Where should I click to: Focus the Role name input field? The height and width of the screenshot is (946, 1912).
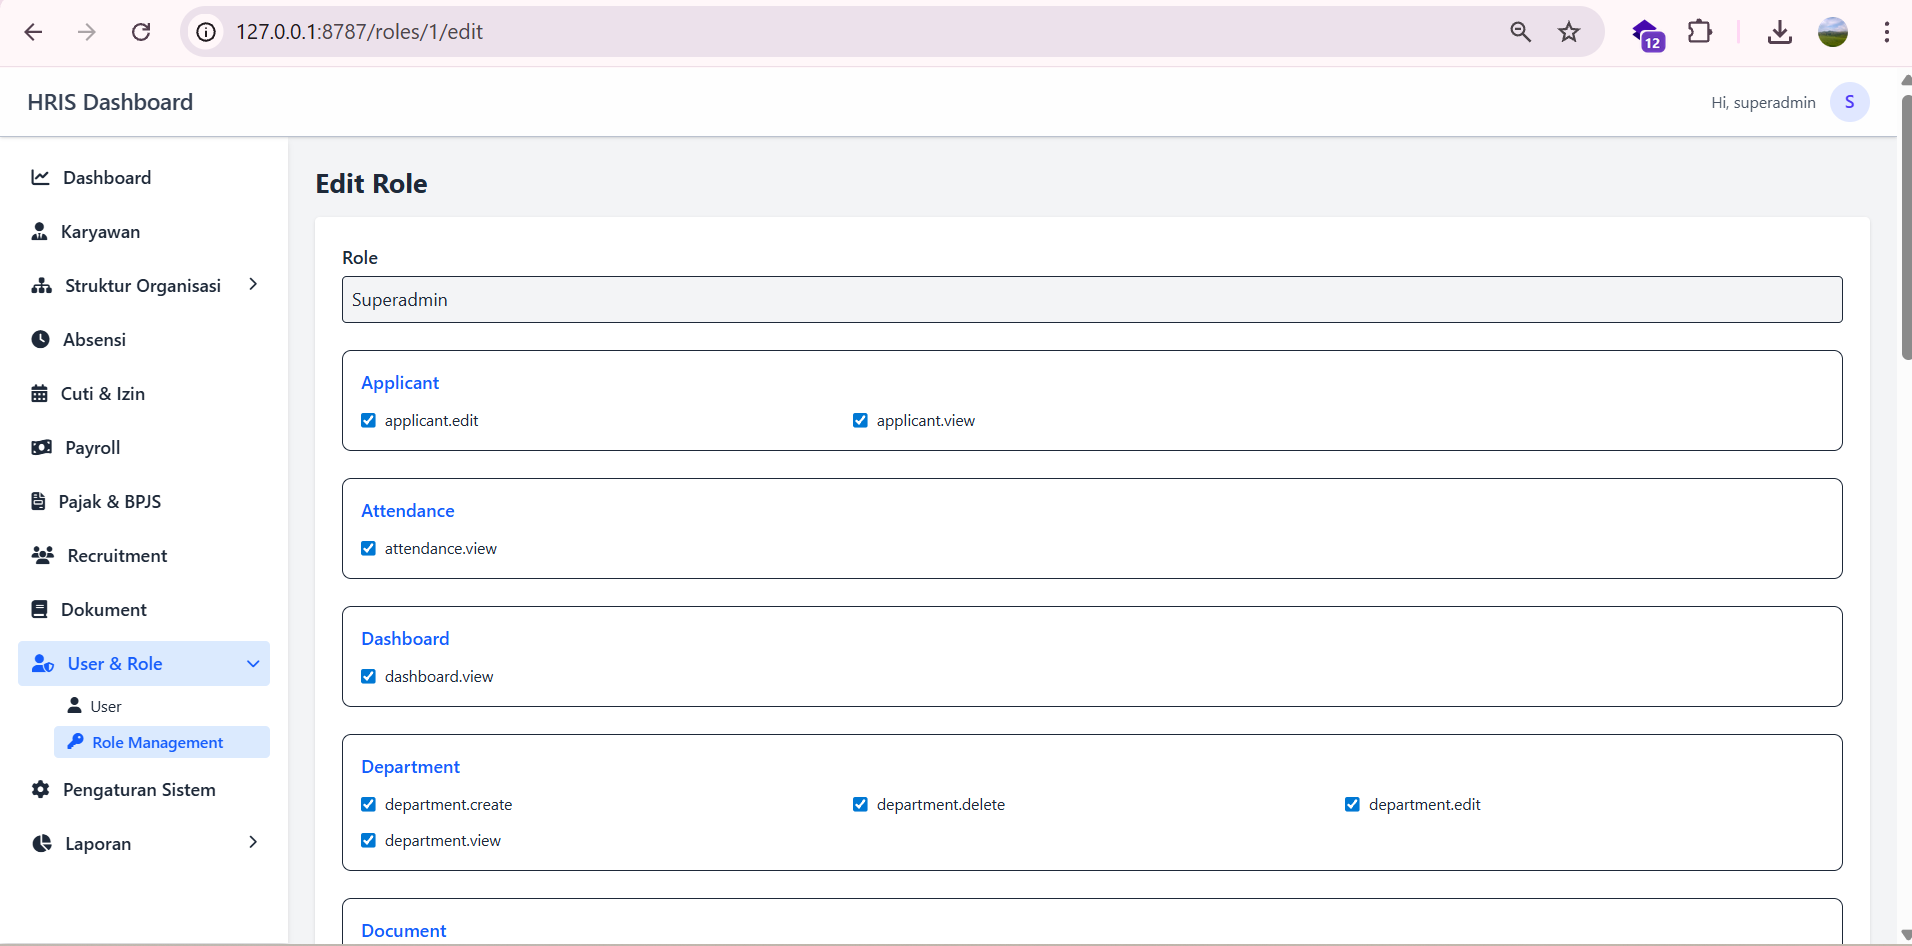(x=1091, y=300)
